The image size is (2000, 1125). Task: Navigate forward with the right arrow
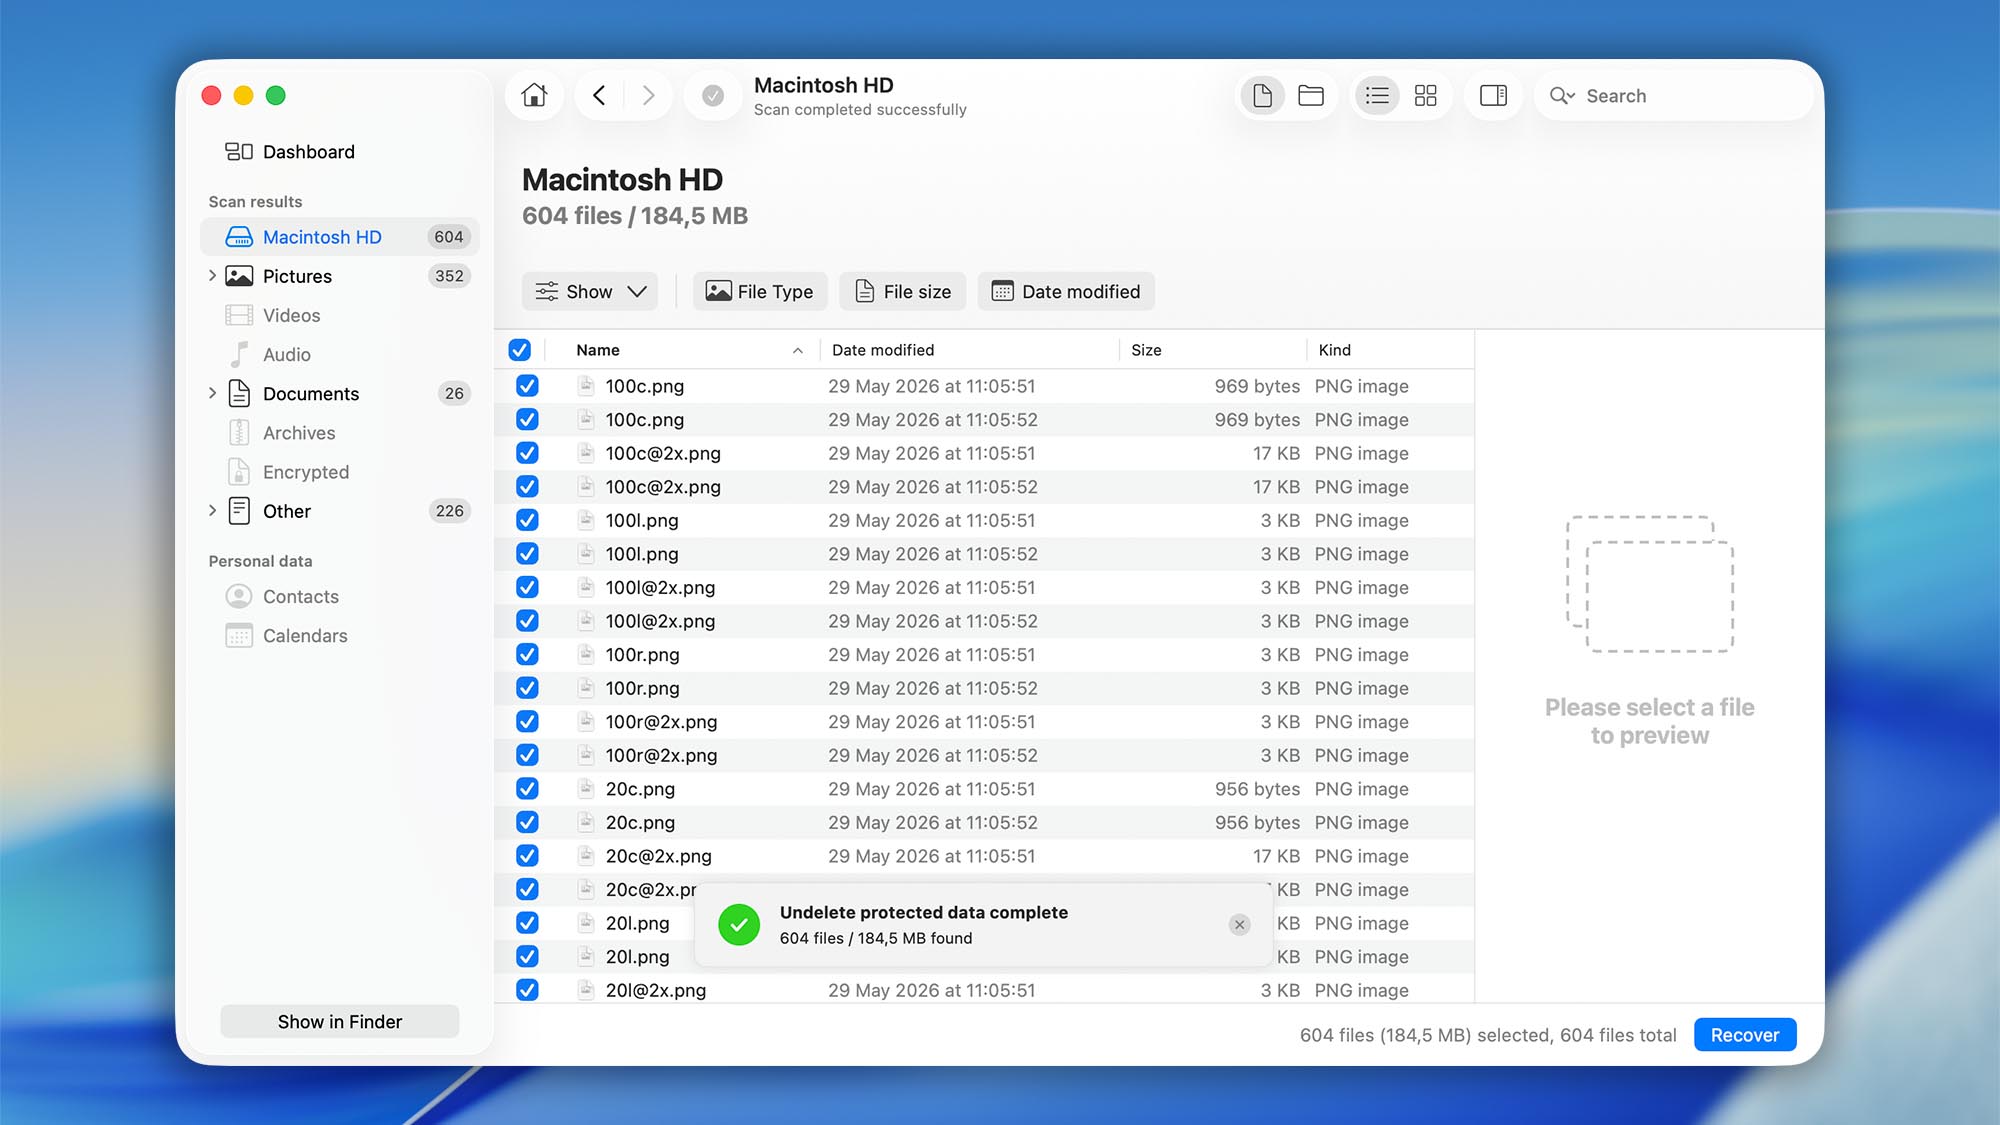(648, 95)
